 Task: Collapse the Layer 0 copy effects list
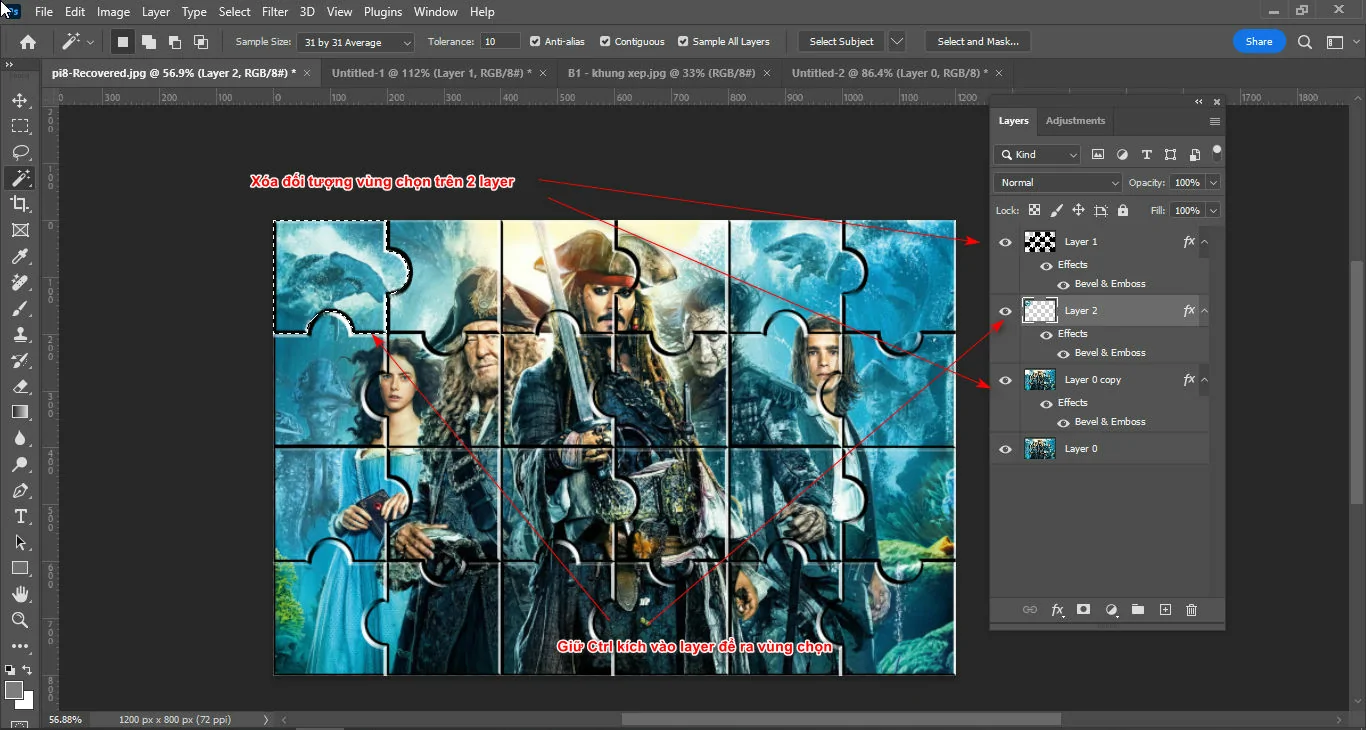(x=1204, y=380)
